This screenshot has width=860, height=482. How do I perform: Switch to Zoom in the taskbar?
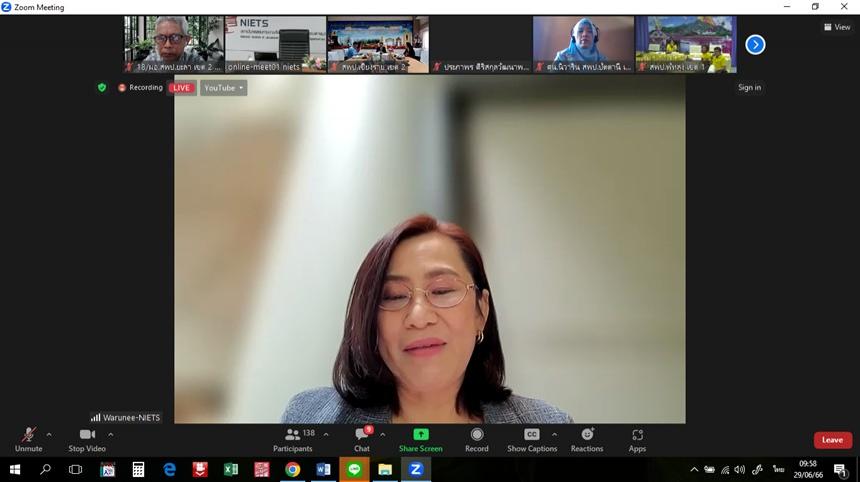click(x=416, y=469)
